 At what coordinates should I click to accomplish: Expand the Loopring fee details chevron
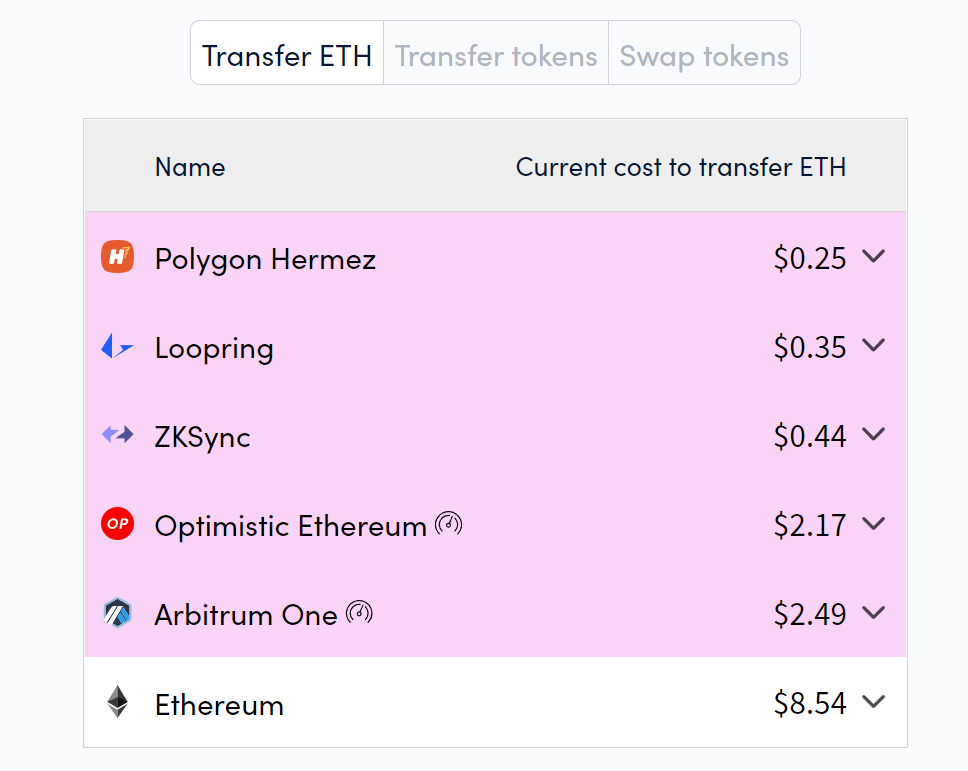click(874, 345)
